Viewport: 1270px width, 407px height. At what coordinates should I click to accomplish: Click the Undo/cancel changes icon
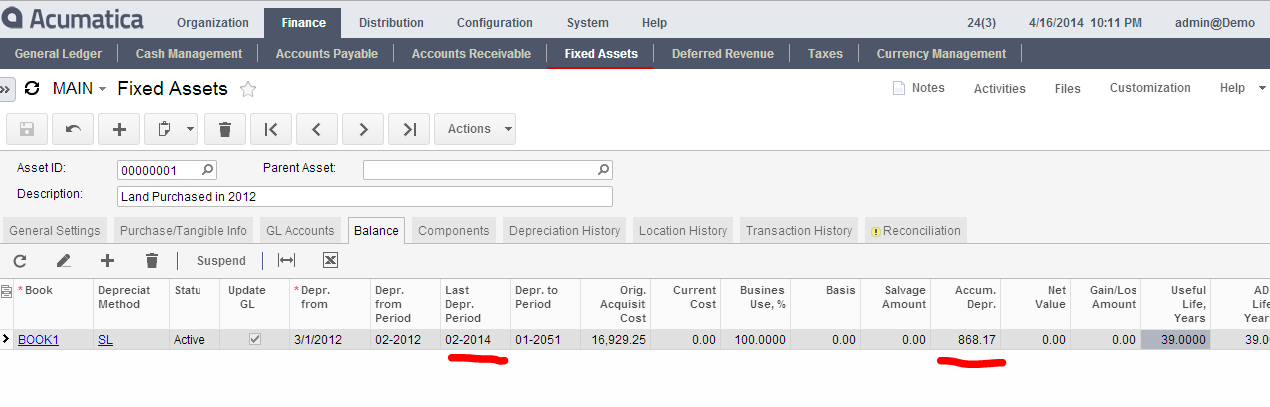pyautogui.click(x=73, y=129)
